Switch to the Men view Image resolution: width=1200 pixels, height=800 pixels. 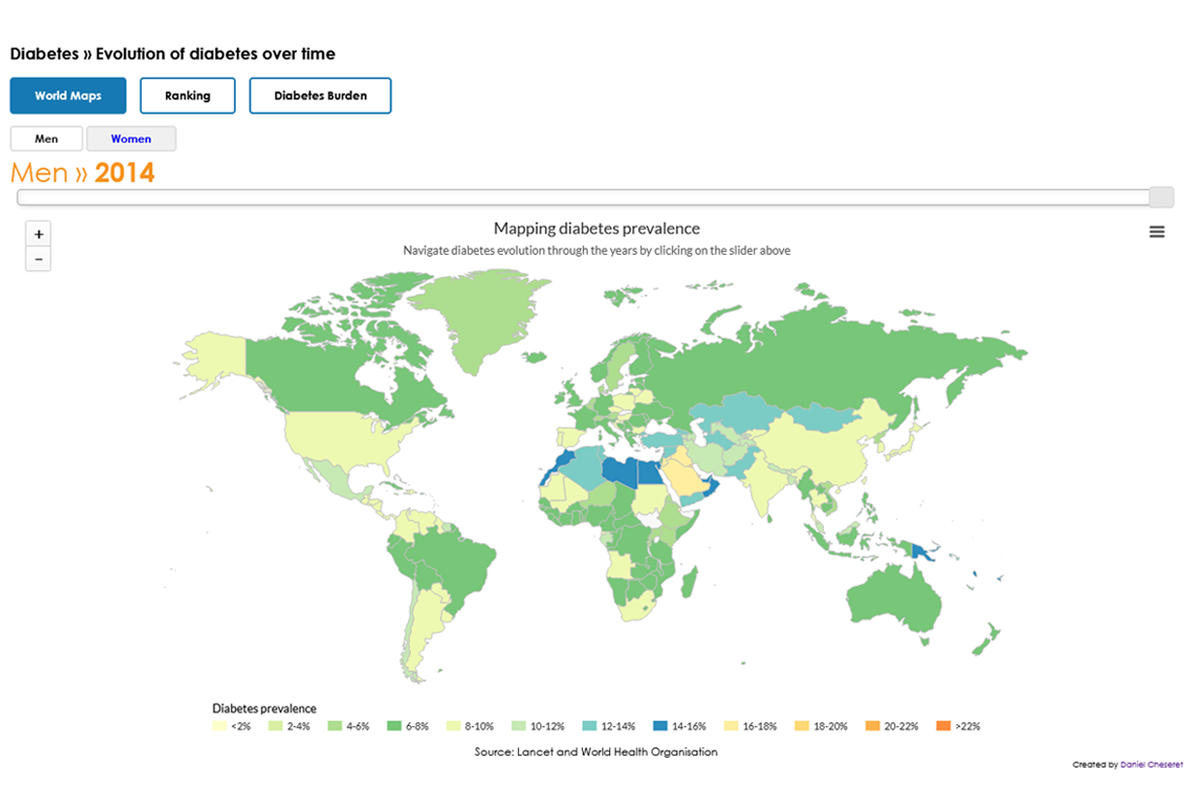point(46,138)
